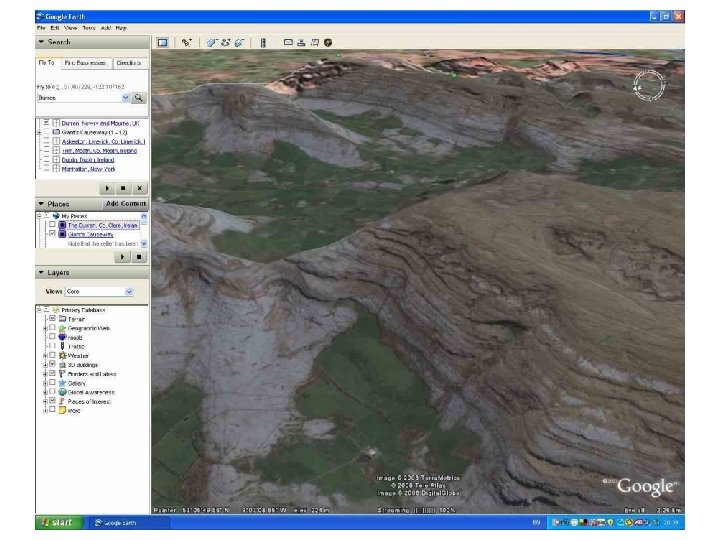The image size is (720, 540).
Task: Enable the Geographic Web layer checkbox
Action: coord(52,327)
